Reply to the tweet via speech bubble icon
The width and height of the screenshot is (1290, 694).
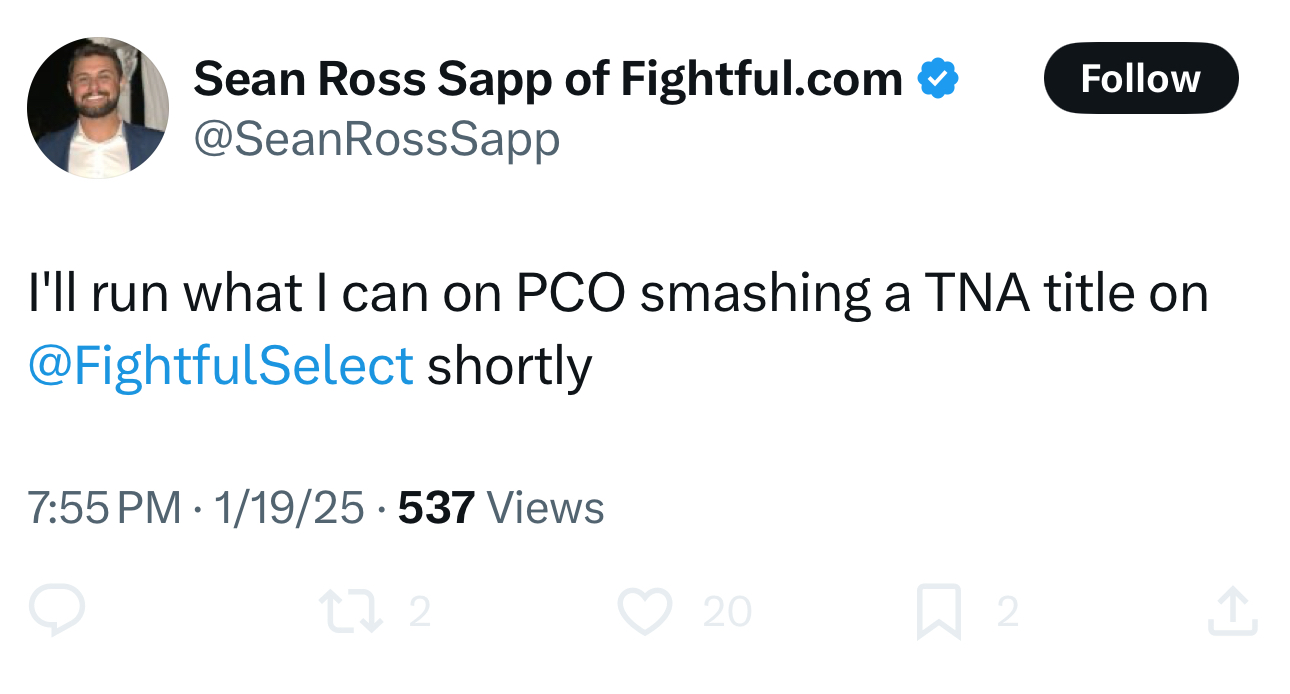[x=57, y=611]
